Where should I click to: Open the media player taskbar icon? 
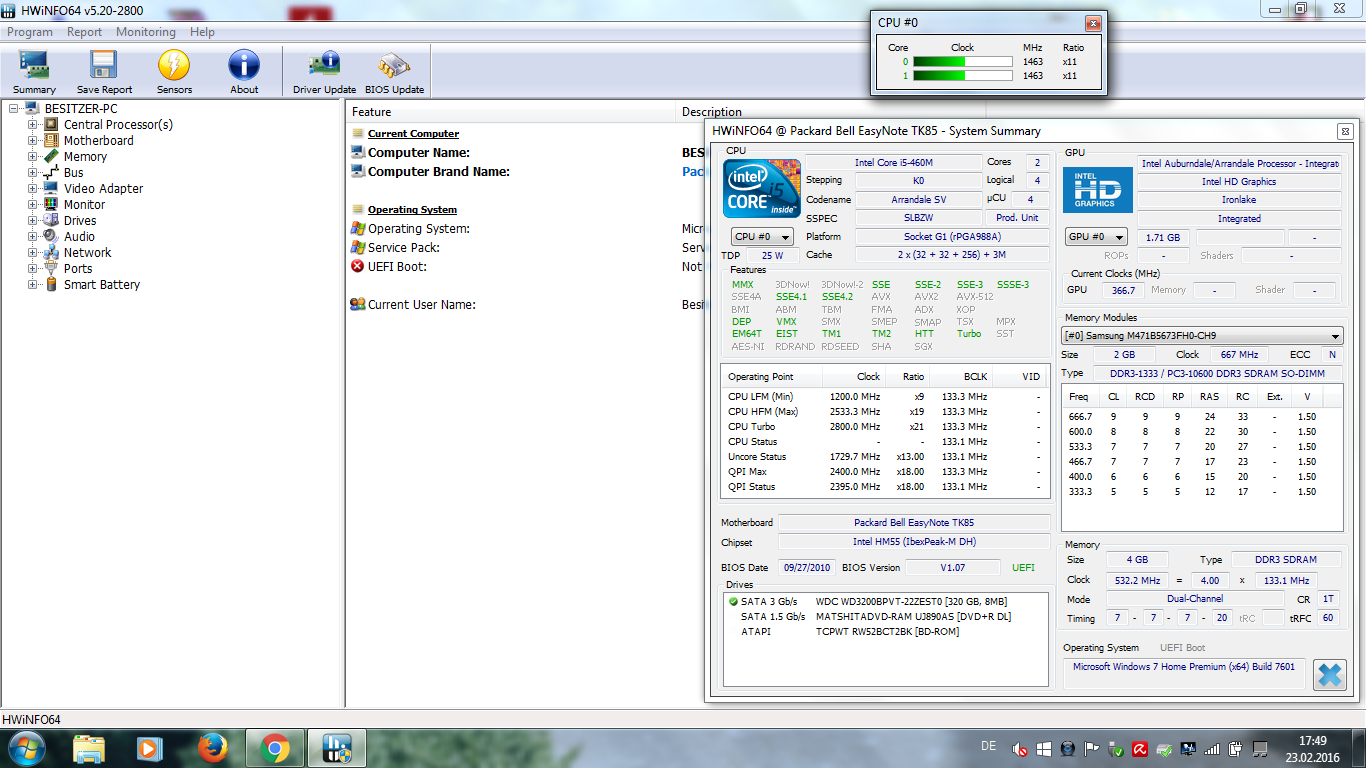[149, 748]
